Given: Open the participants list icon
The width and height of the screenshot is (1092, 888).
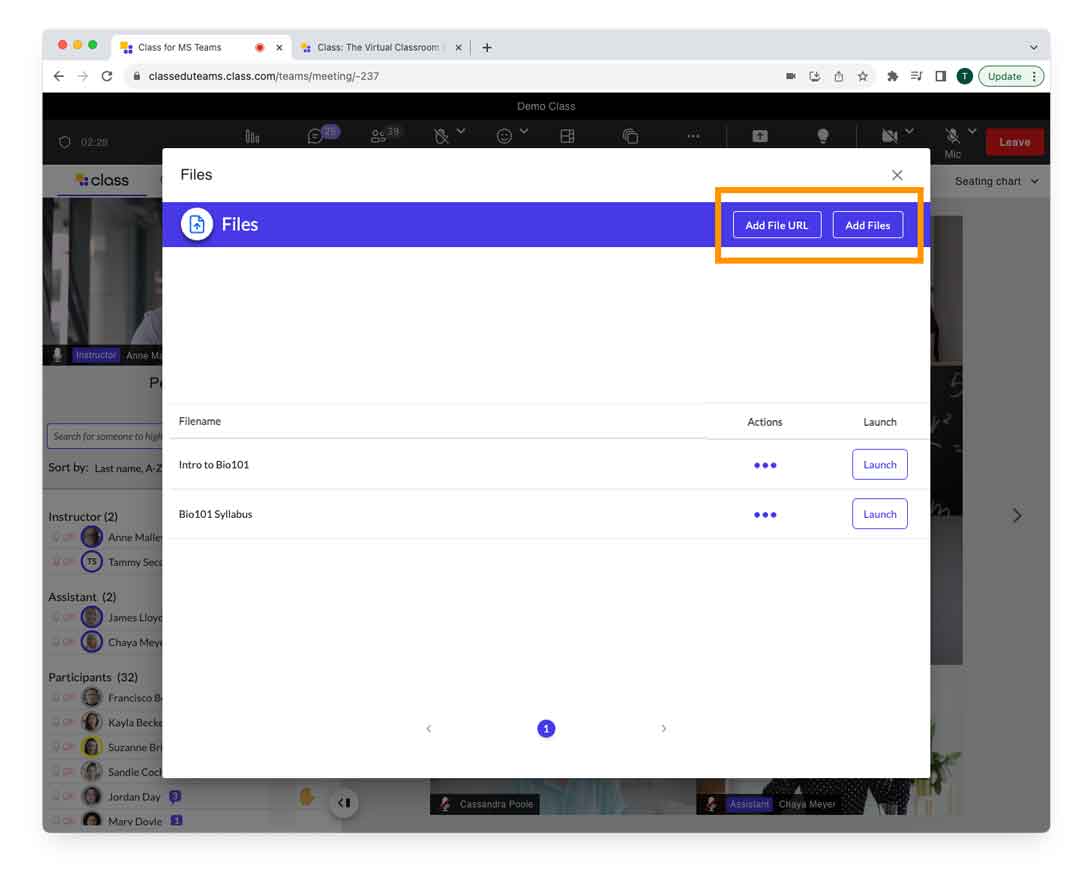Looking at the screenshot, I should (x=378, y=137).
